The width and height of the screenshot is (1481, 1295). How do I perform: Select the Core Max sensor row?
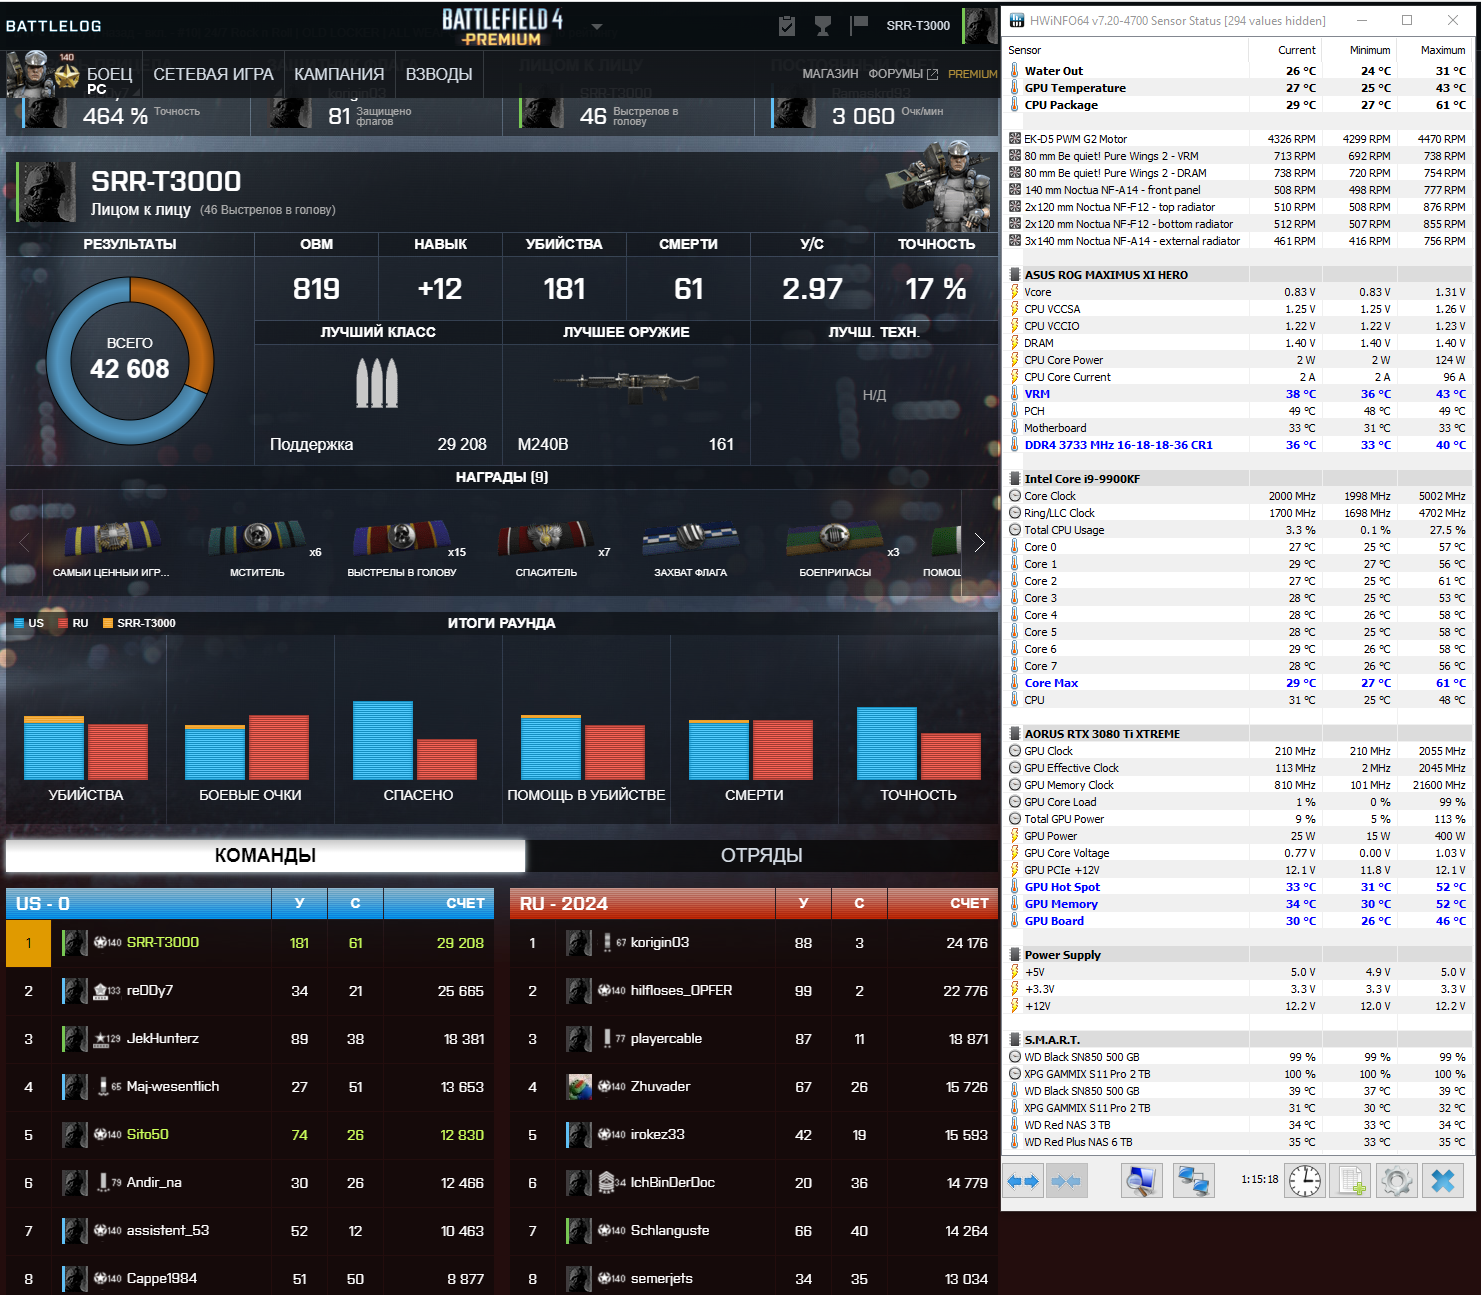1238,683
